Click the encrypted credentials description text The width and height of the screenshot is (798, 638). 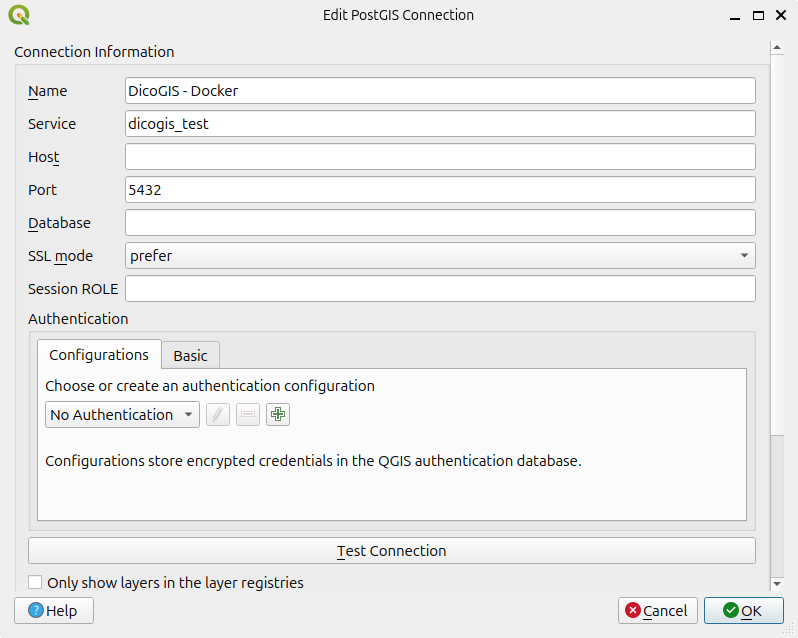(x=314, y=461)
